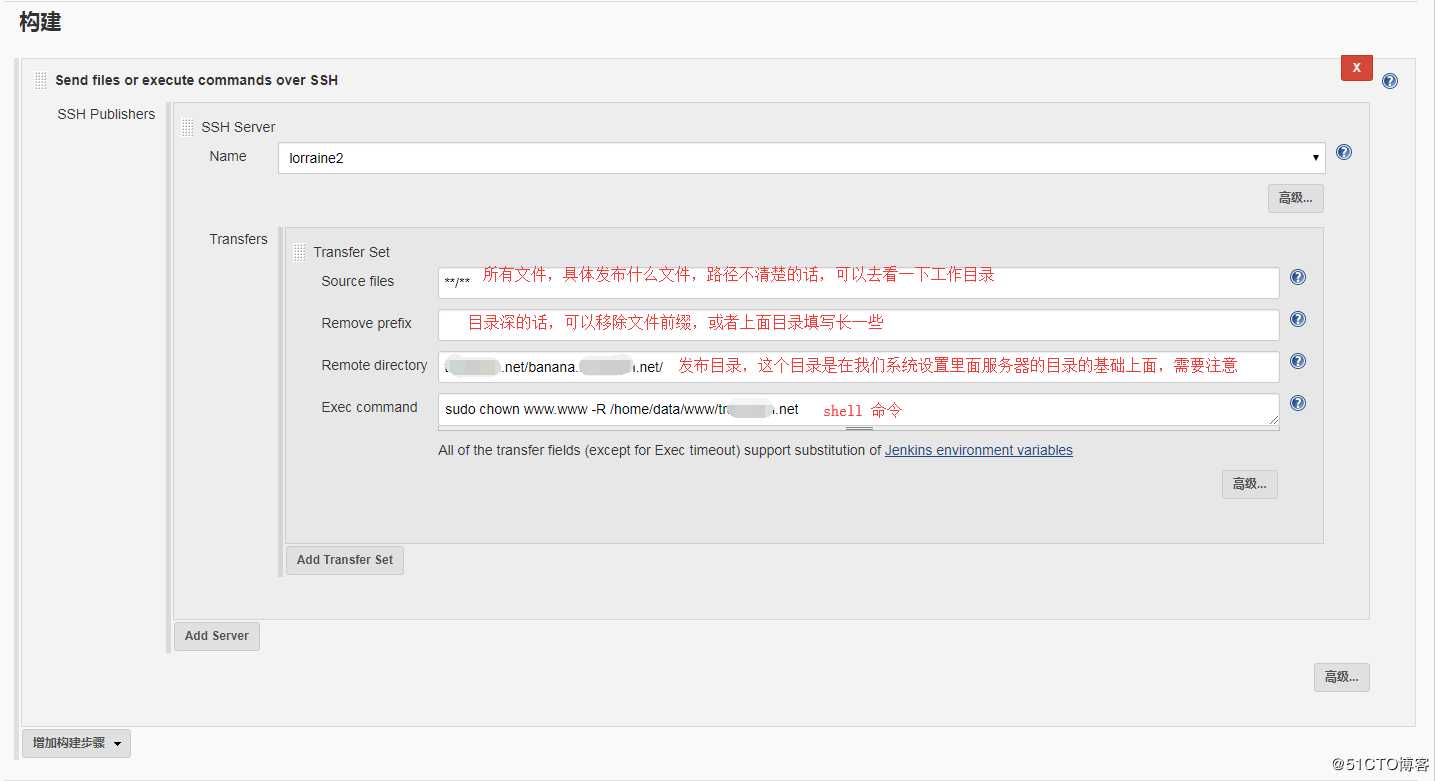Click the 构建 section heading
This screenshot has height=781, width=1439.
pyautogui.click(x=40, y=22)
